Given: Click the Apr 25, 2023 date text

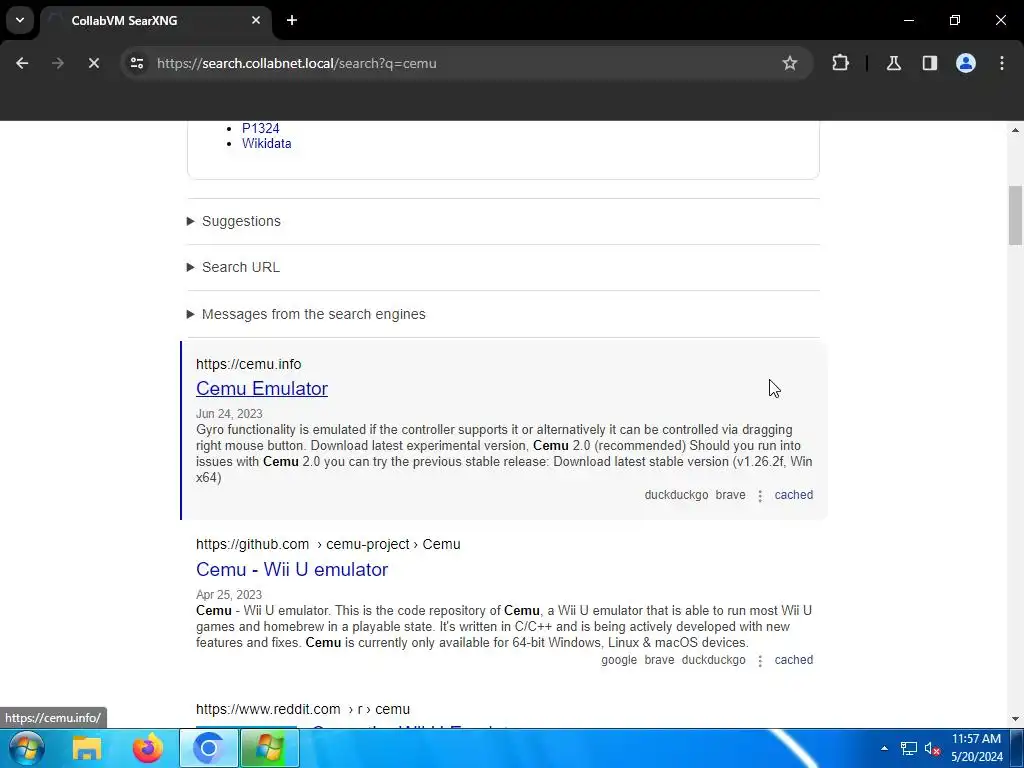Looking at the screenshot, I should click(229, 595).
